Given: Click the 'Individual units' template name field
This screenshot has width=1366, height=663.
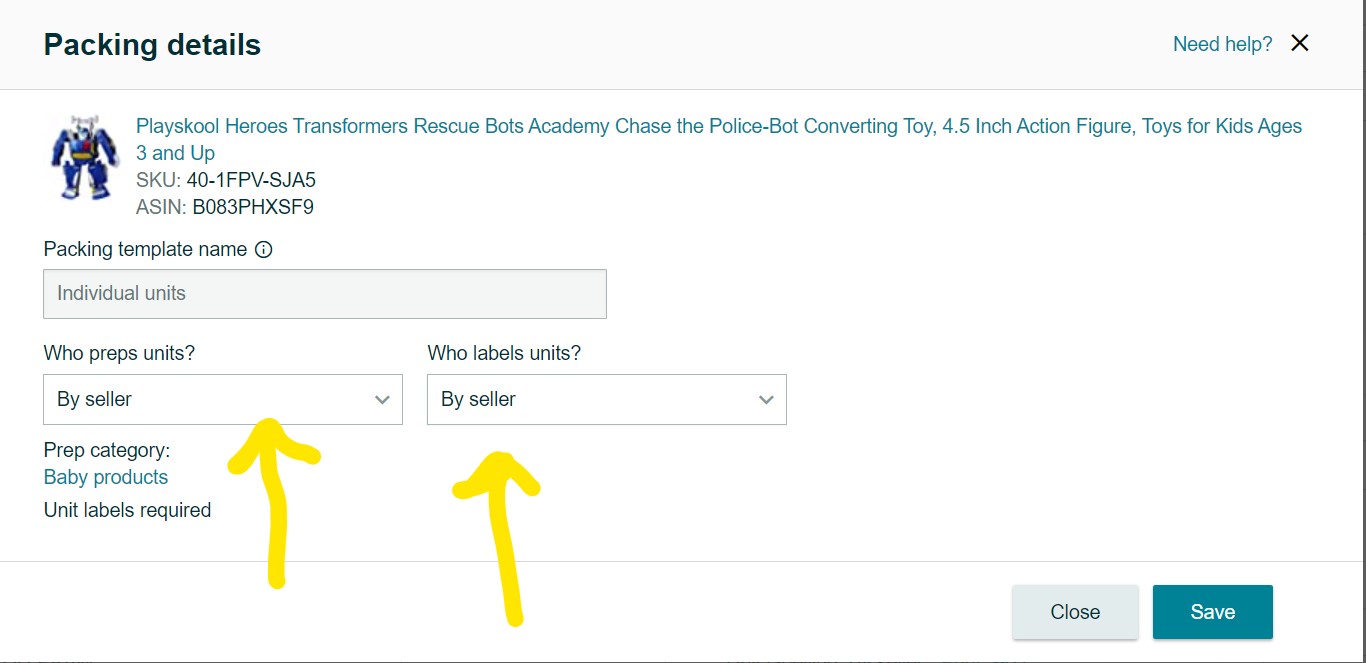Looking at the screenshot, I should pos(324,294).
